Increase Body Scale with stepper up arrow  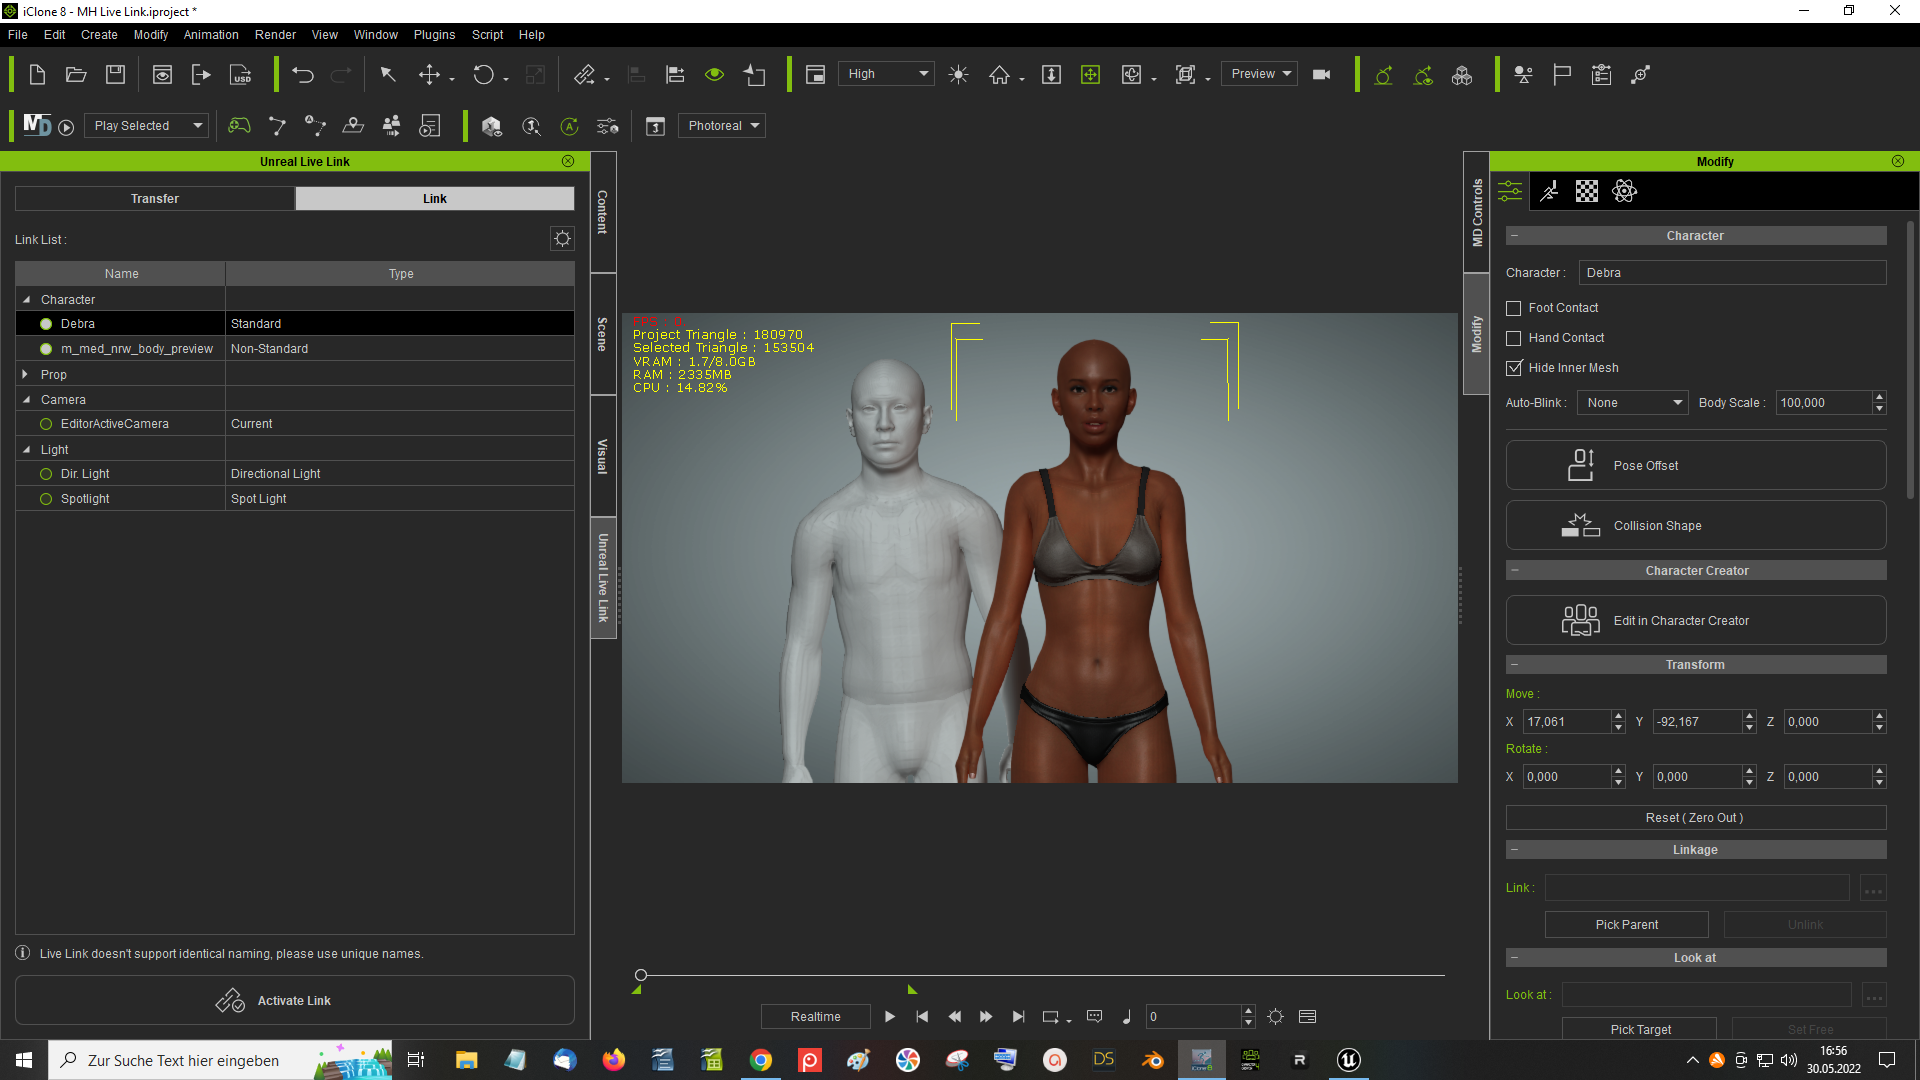(x=1879, y=396)
